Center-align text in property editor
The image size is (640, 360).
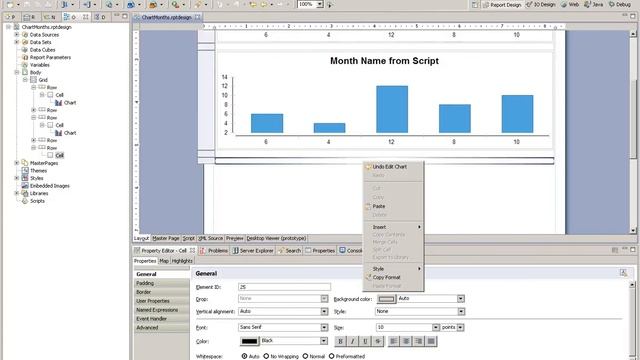pyautogui.click(x=406, y=341)
